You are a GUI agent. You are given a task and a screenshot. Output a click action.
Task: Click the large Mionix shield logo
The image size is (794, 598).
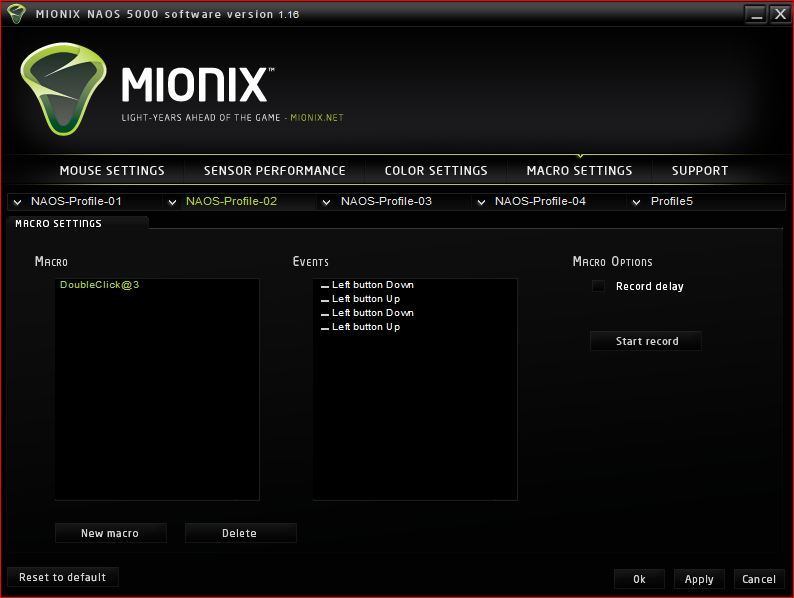pos(63,89)
